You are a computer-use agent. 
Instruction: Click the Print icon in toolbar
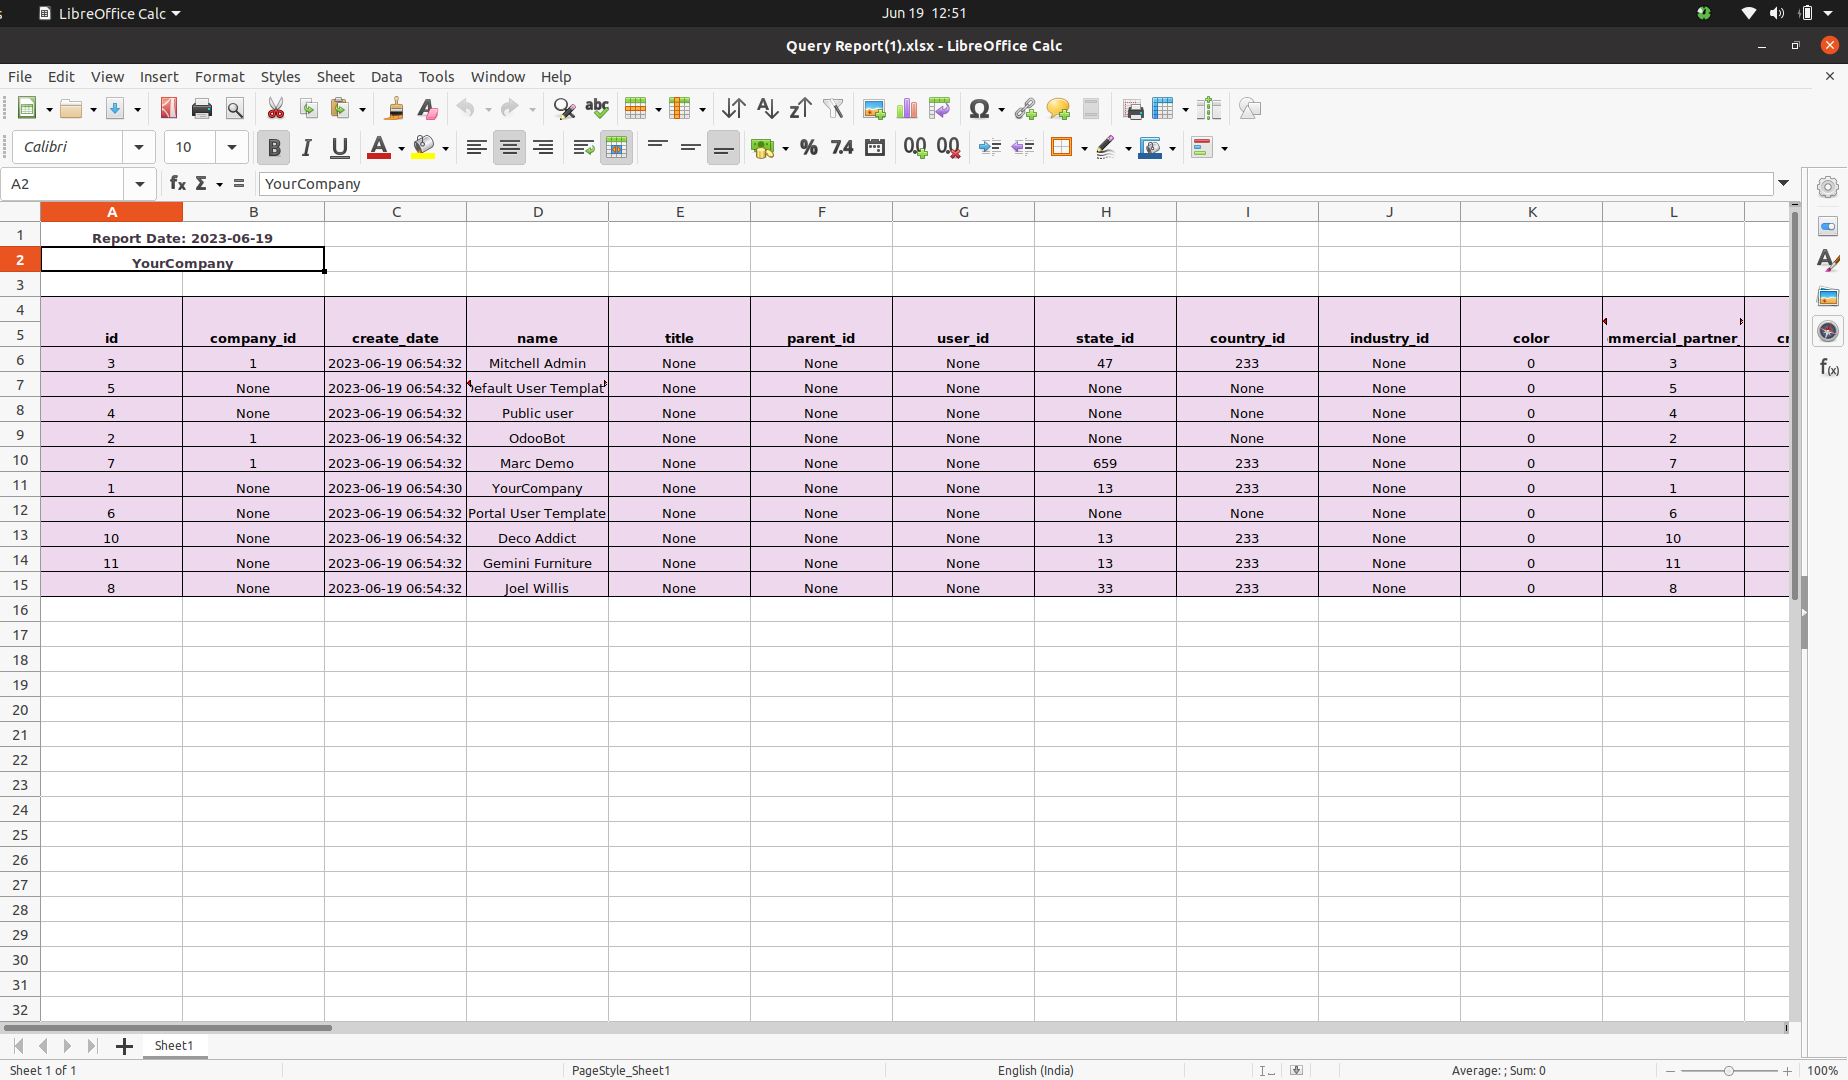[202, 109]
